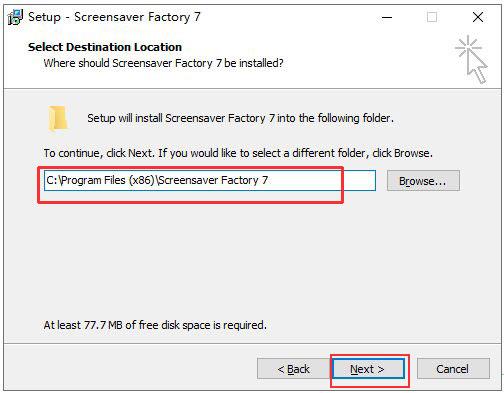
Task: Click the yellow folder icon
Action: [58, 118]
